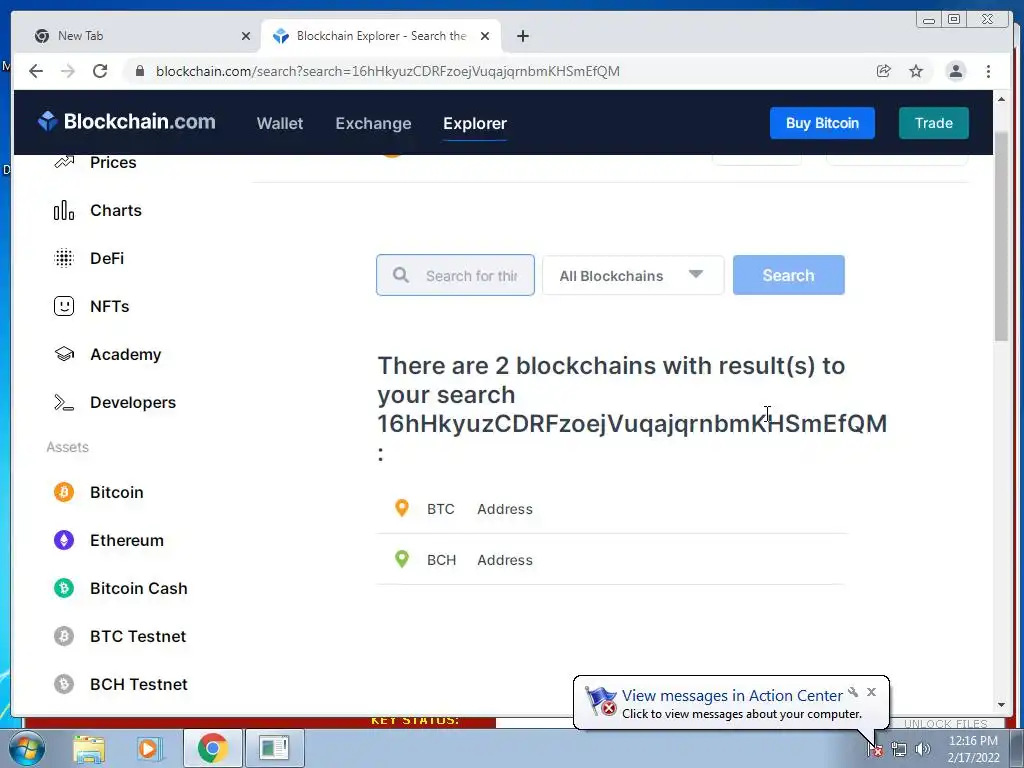Open the Exchange nav item
Image resolution: width=1024 pixels, height=768 pixels.
tap(374, 123)
